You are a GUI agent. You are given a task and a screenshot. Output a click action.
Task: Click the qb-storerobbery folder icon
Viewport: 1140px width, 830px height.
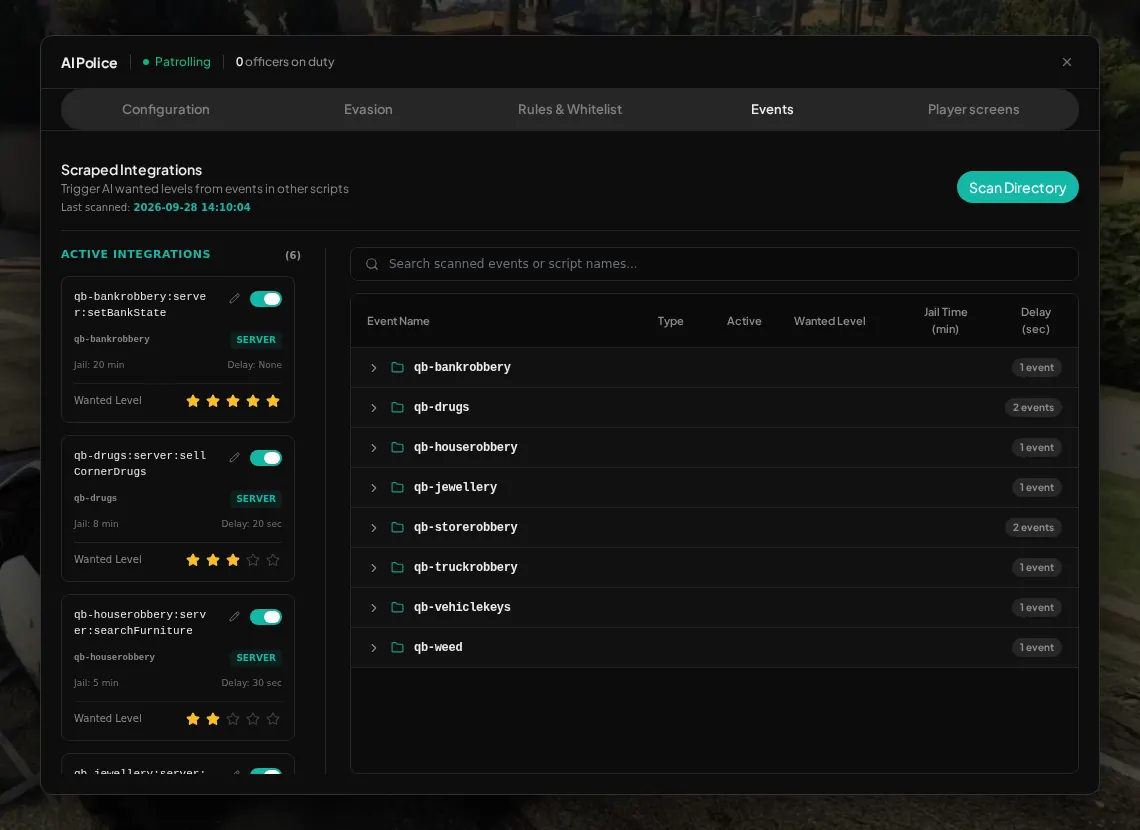[397, 527]
